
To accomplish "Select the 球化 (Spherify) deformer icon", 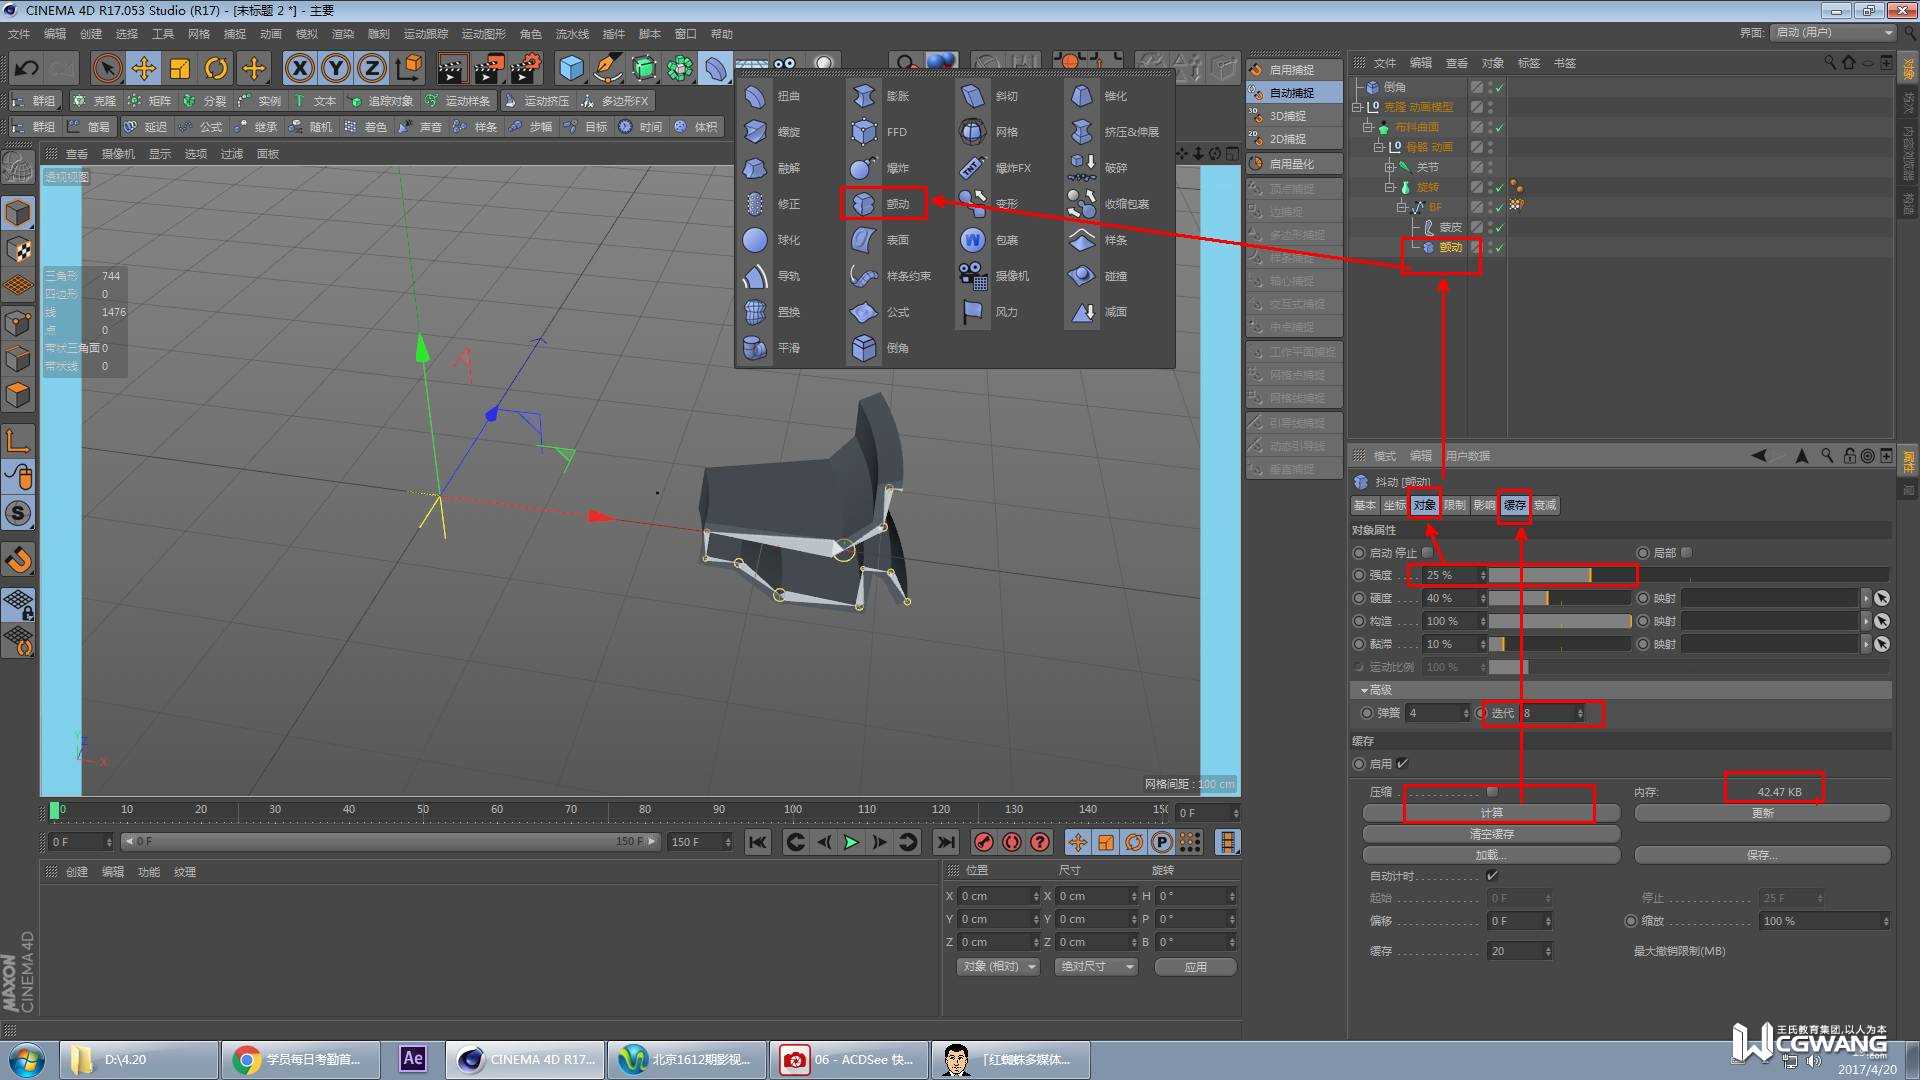I will point(755,240).
